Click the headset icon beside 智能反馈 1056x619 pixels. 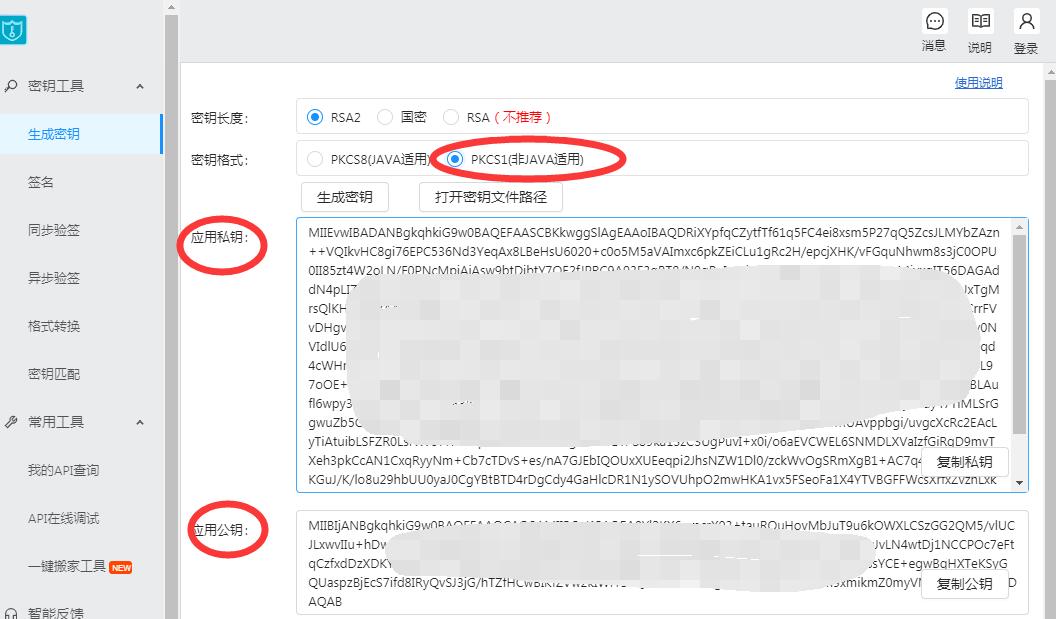click(11, 612)
